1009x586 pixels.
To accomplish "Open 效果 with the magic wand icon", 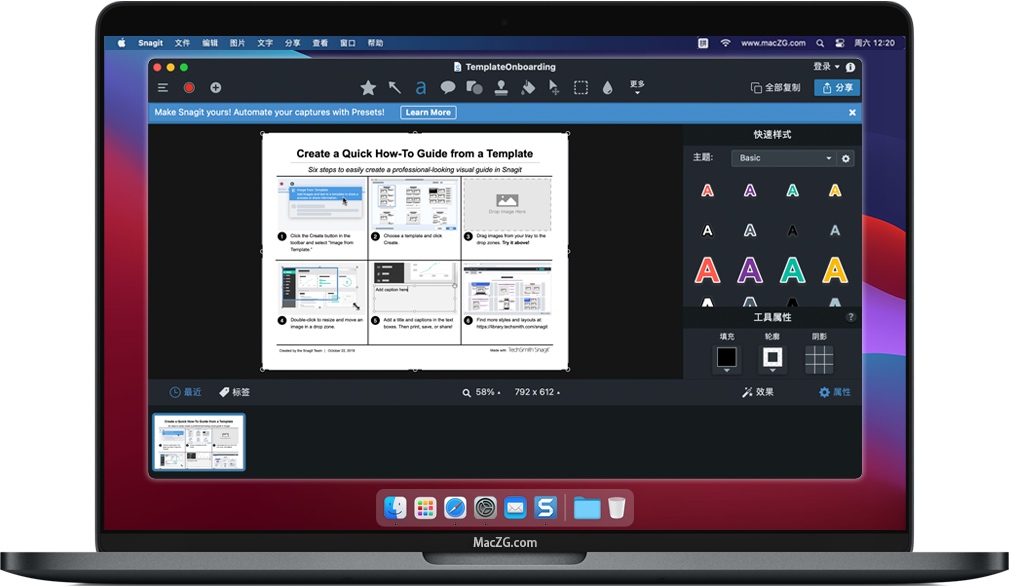I will pos(758,392).
